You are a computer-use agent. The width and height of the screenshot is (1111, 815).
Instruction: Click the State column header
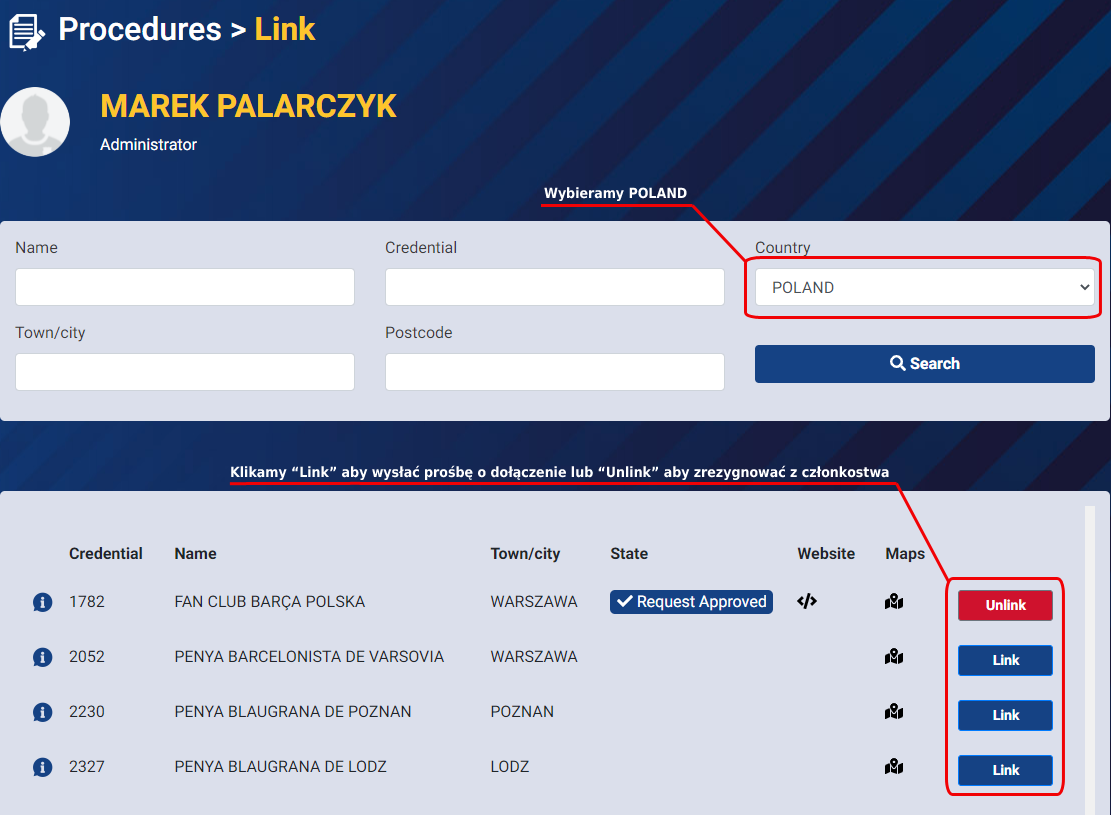tap(629, 553)
